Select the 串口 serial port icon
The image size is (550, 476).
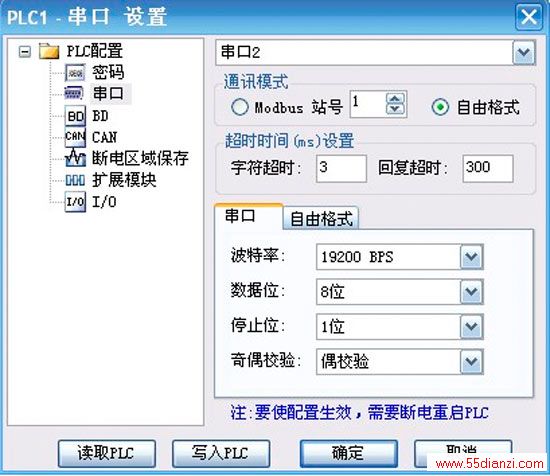(x=74, y=93)
